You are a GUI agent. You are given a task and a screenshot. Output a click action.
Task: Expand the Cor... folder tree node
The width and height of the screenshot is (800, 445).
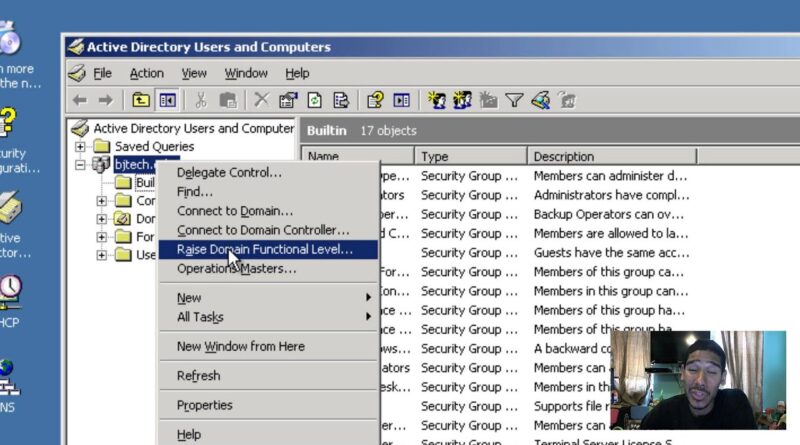click(102, 201)
